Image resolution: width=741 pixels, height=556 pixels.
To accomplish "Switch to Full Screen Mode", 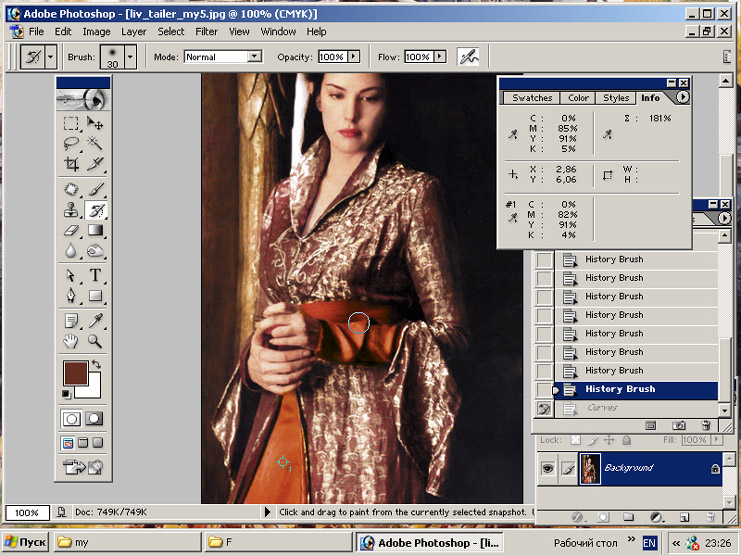I will [97, 443].
